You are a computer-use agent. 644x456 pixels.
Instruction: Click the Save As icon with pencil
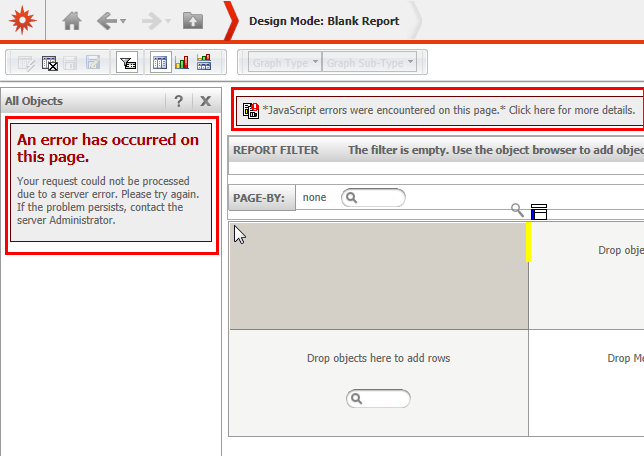pyautogui.click(x=93, y=62)
